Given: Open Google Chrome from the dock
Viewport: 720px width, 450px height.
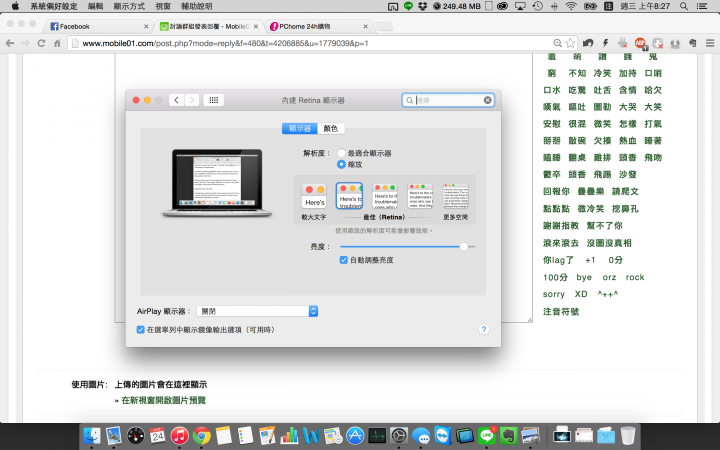Looking at the screenshot, I should click(x=202, y=436).
